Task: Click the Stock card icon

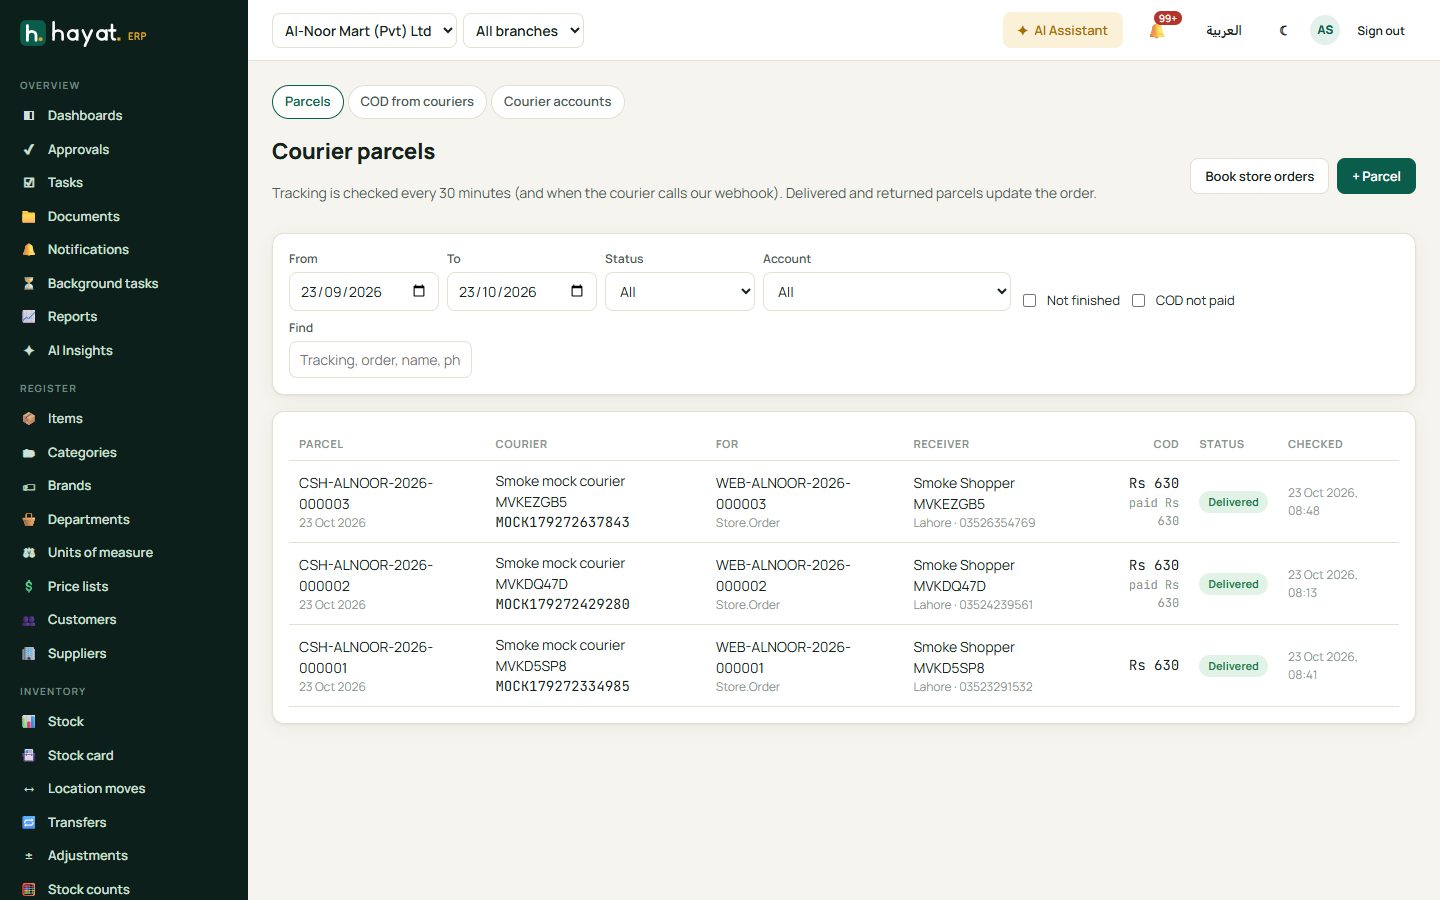Action: coord(29,756)
